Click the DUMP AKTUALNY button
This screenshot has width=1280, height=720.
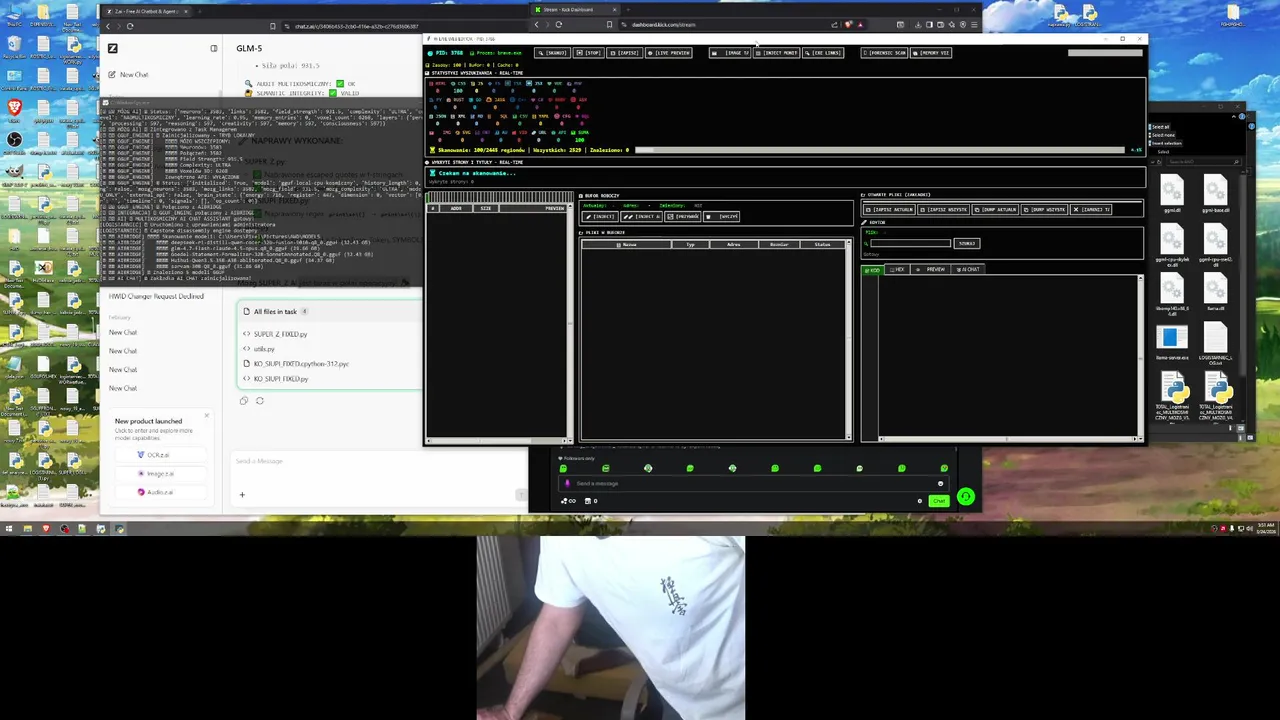997,210
